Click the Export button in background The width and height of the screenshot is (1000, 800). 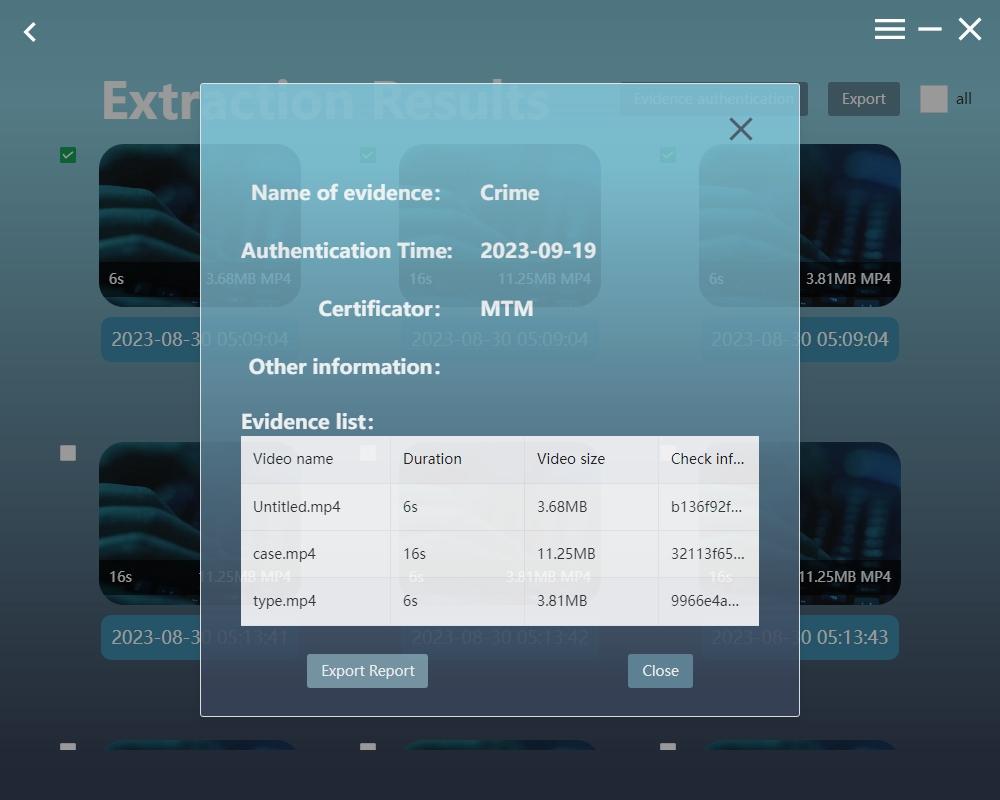click(x=864, y=99)
